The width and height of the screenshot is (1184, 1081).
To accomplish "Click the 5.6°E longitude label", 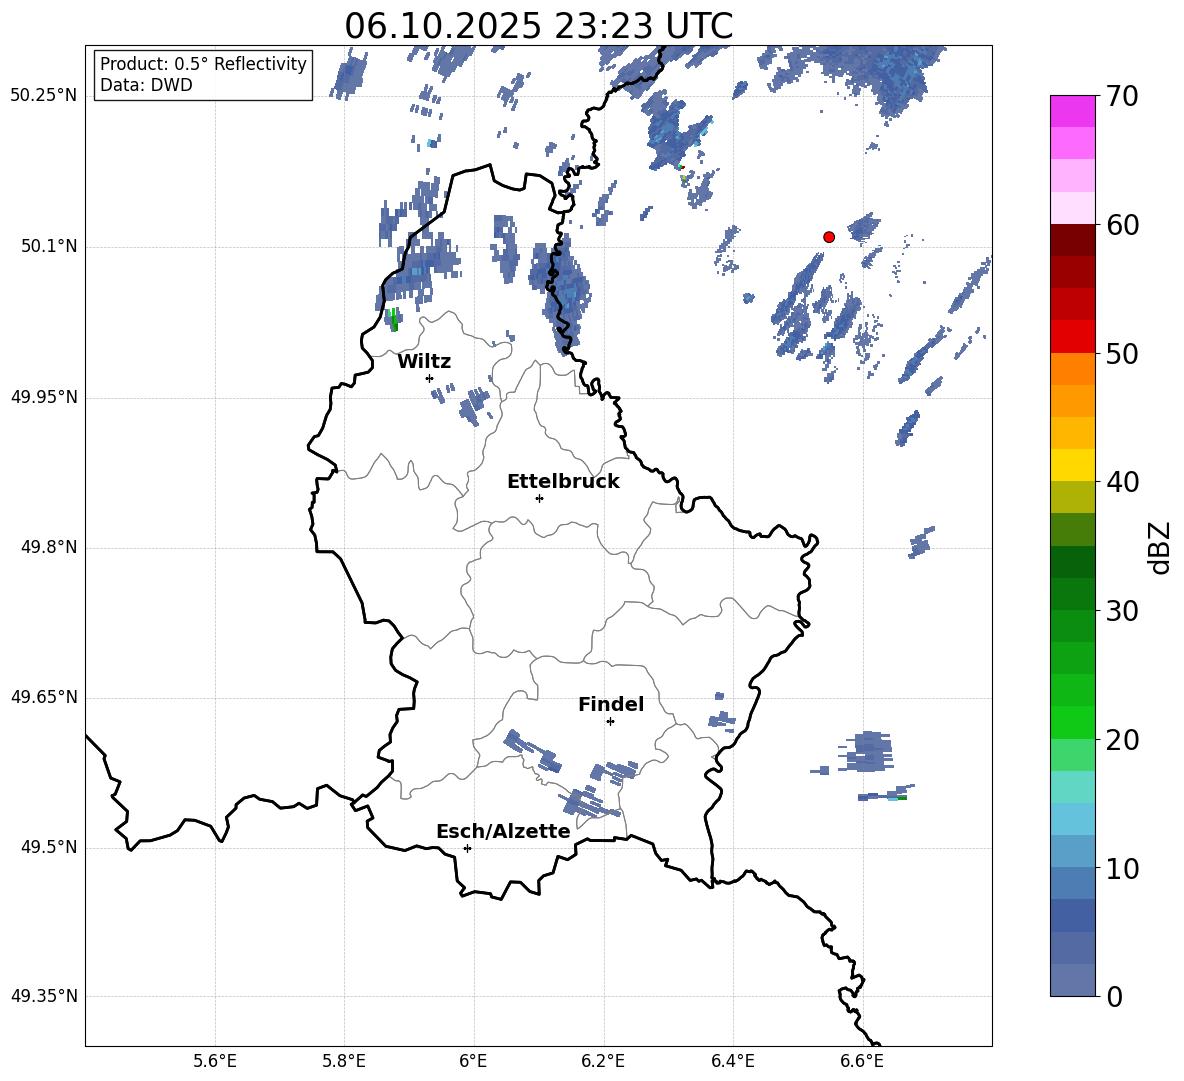I will [x=215, y=1061].
